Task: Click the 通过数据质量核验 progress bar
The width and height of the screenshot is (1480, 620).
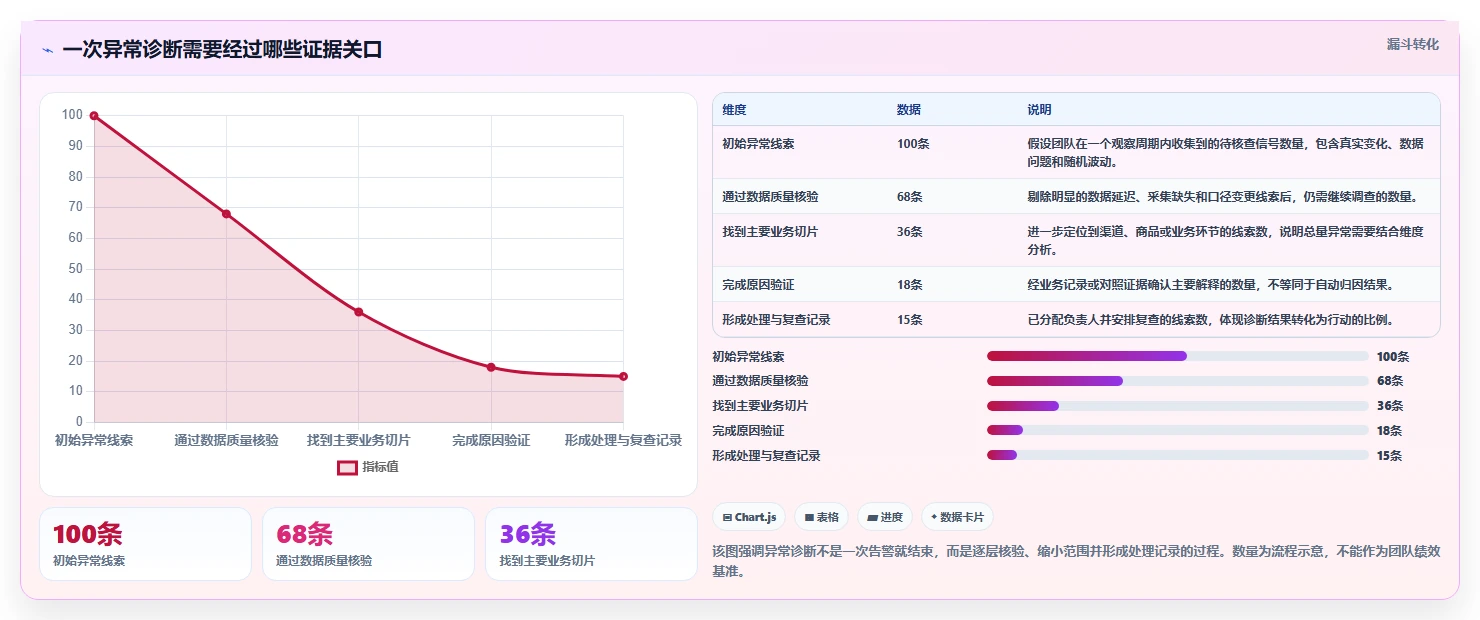Action: (1177, 381)
